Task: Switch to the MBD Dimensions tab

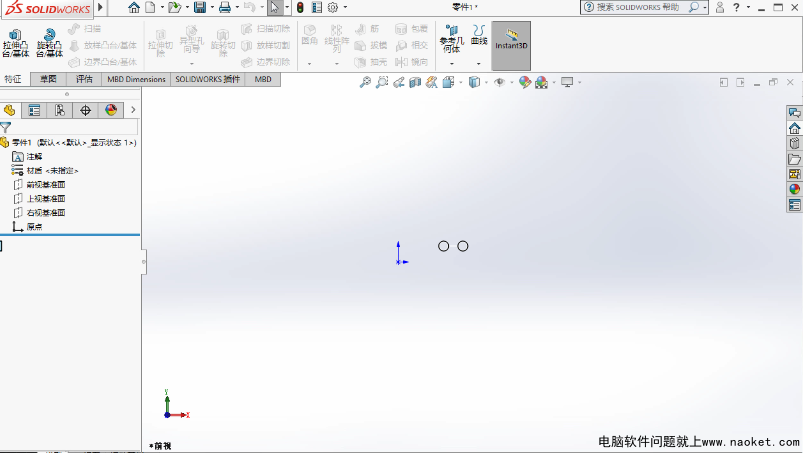Action: click(136, 79)
